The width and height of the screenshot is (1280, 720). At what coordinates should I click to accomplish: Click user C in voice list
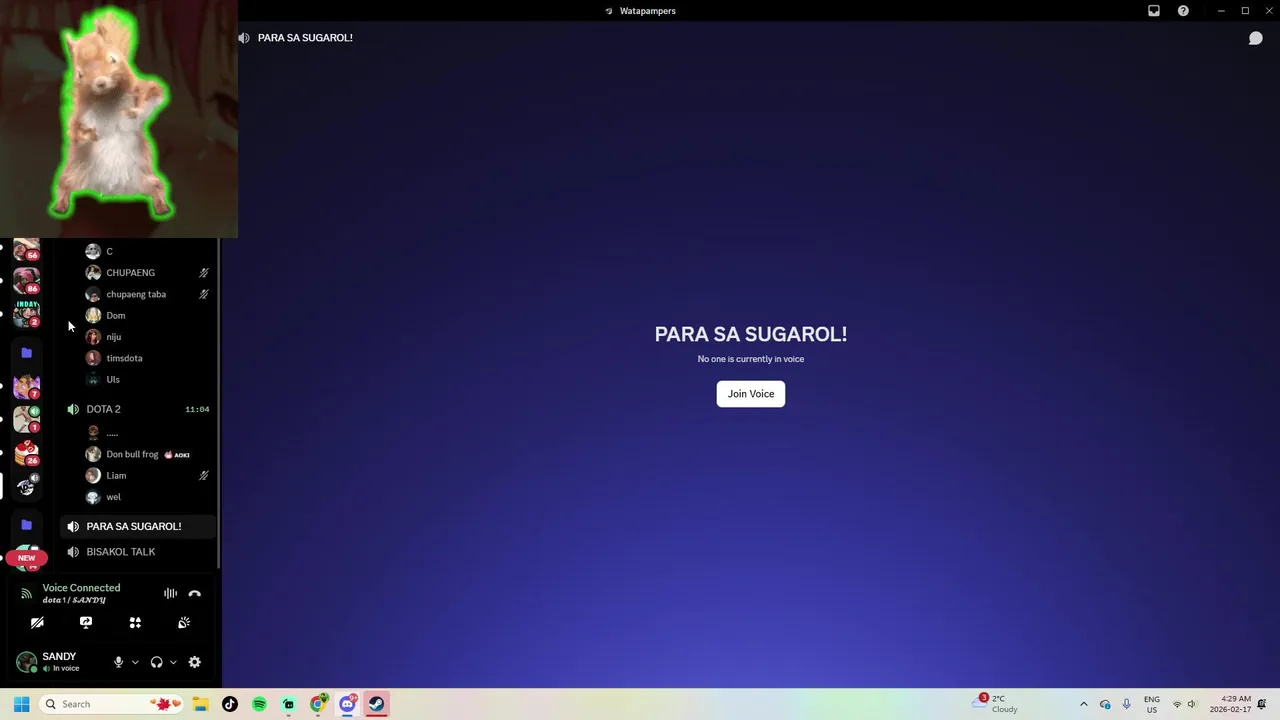148,251
